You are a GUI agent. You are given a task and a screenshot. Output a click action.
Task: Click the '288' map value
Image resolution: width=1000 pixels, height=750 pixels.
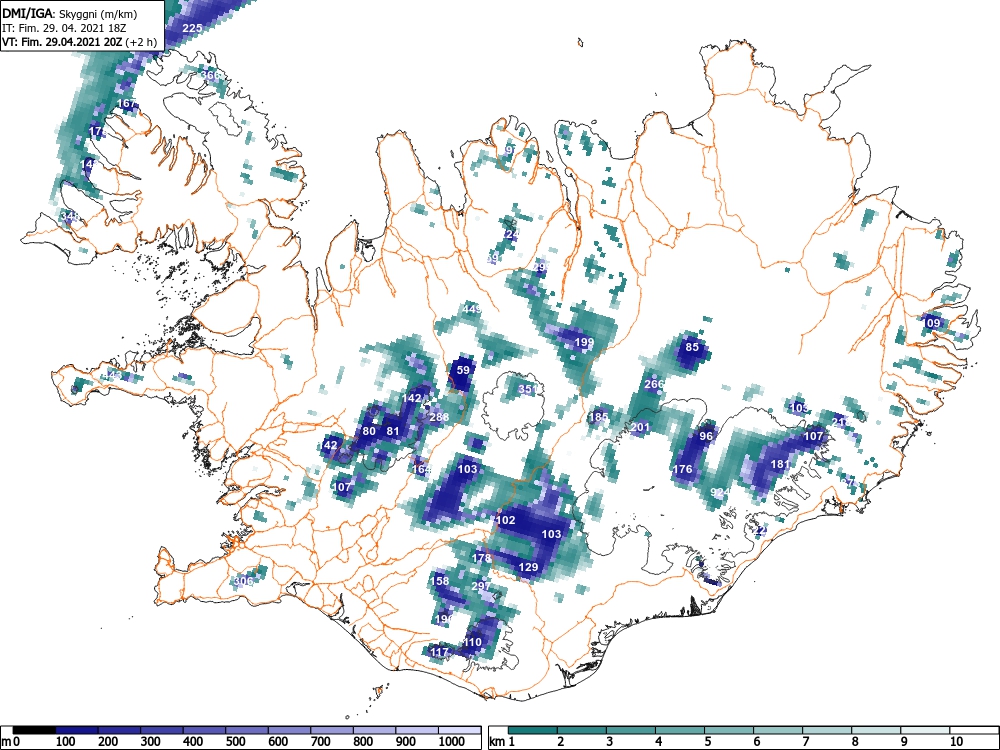click(439, 418)
